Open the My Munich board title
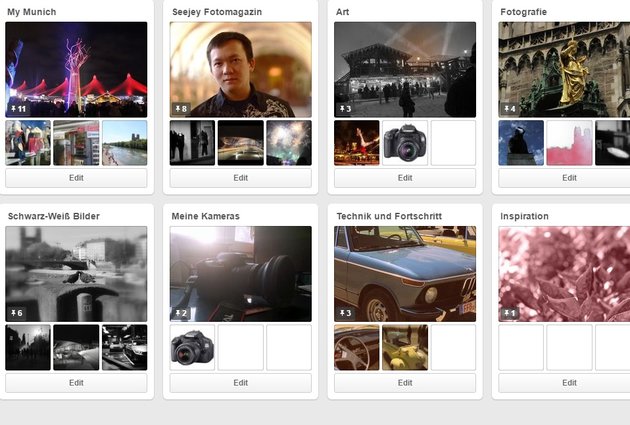Image resolution: width=630 pixels, height=425 pixels. tap(32, 12)
